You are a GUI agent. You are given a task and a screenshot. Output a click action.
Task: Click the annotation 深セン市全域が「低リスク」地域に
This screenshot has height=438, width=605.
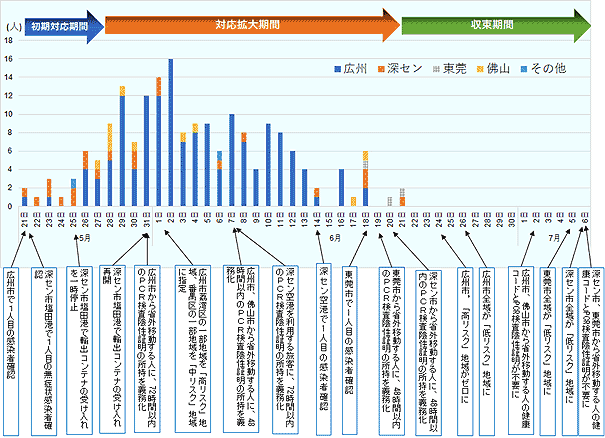click(x=570, y=351)
